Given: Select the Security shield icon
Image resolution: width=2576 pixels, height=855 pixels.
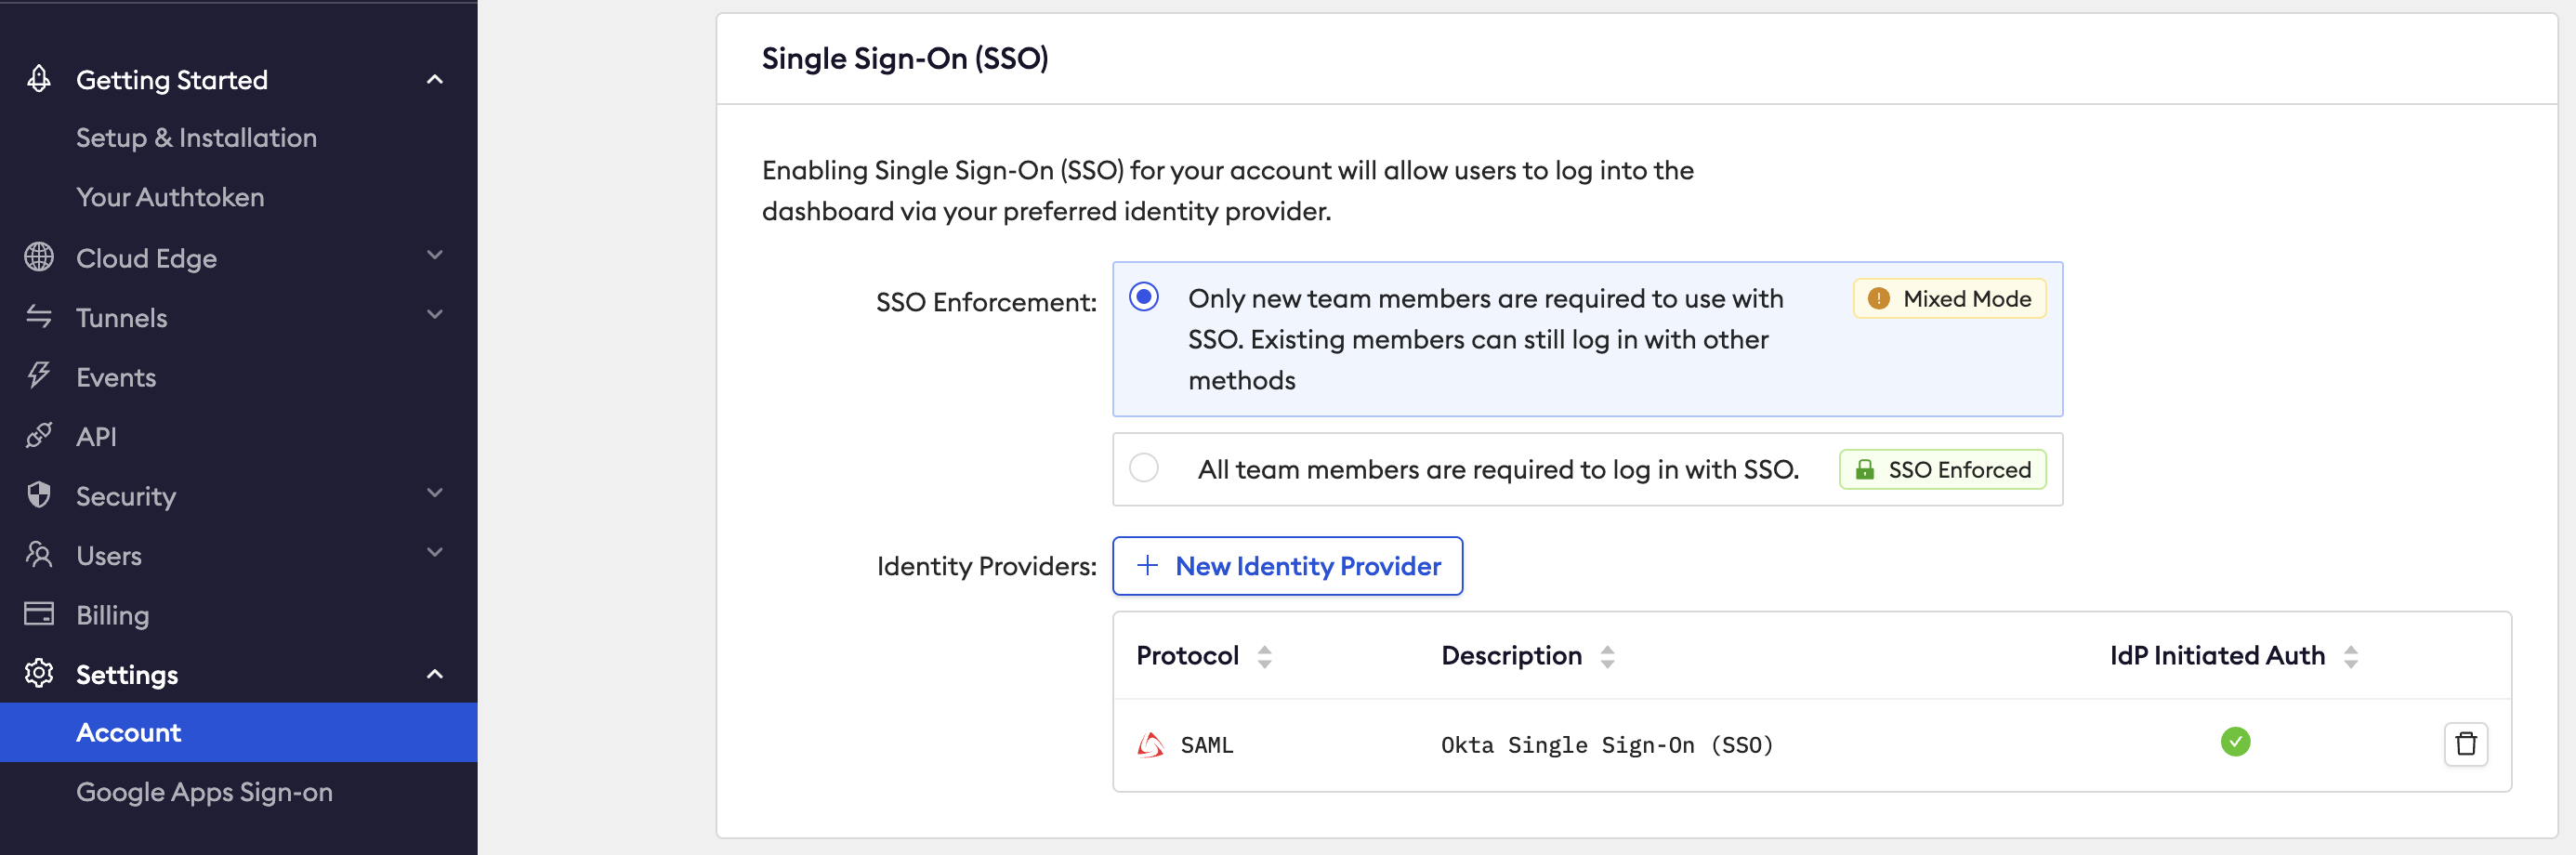Looking at the screenshot, I should click(39, 495).
